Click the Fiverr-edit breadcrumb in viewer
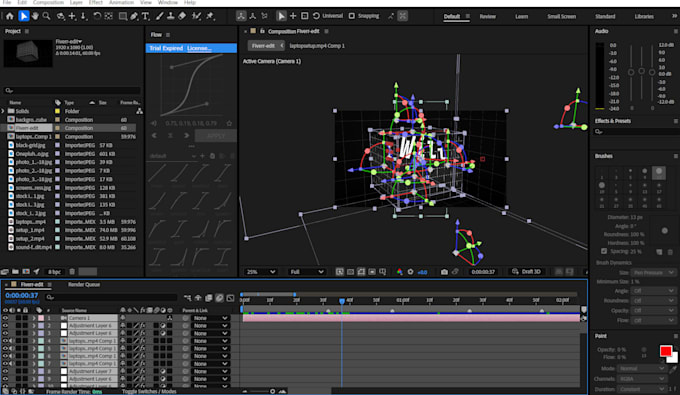This screenshot has width=680, height=395. 263,46
